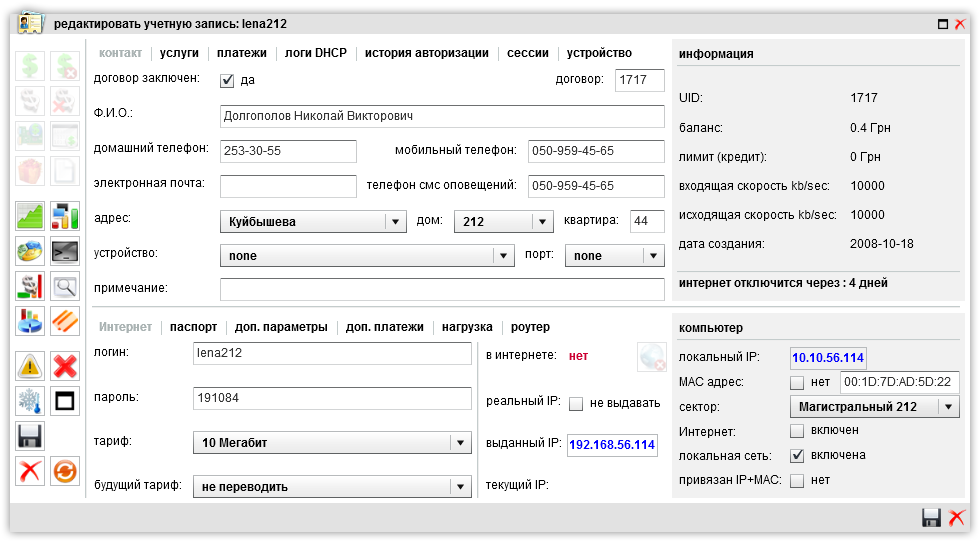
Task: Click the orange refresh arrows icon
Action: [x=65, y=470]
